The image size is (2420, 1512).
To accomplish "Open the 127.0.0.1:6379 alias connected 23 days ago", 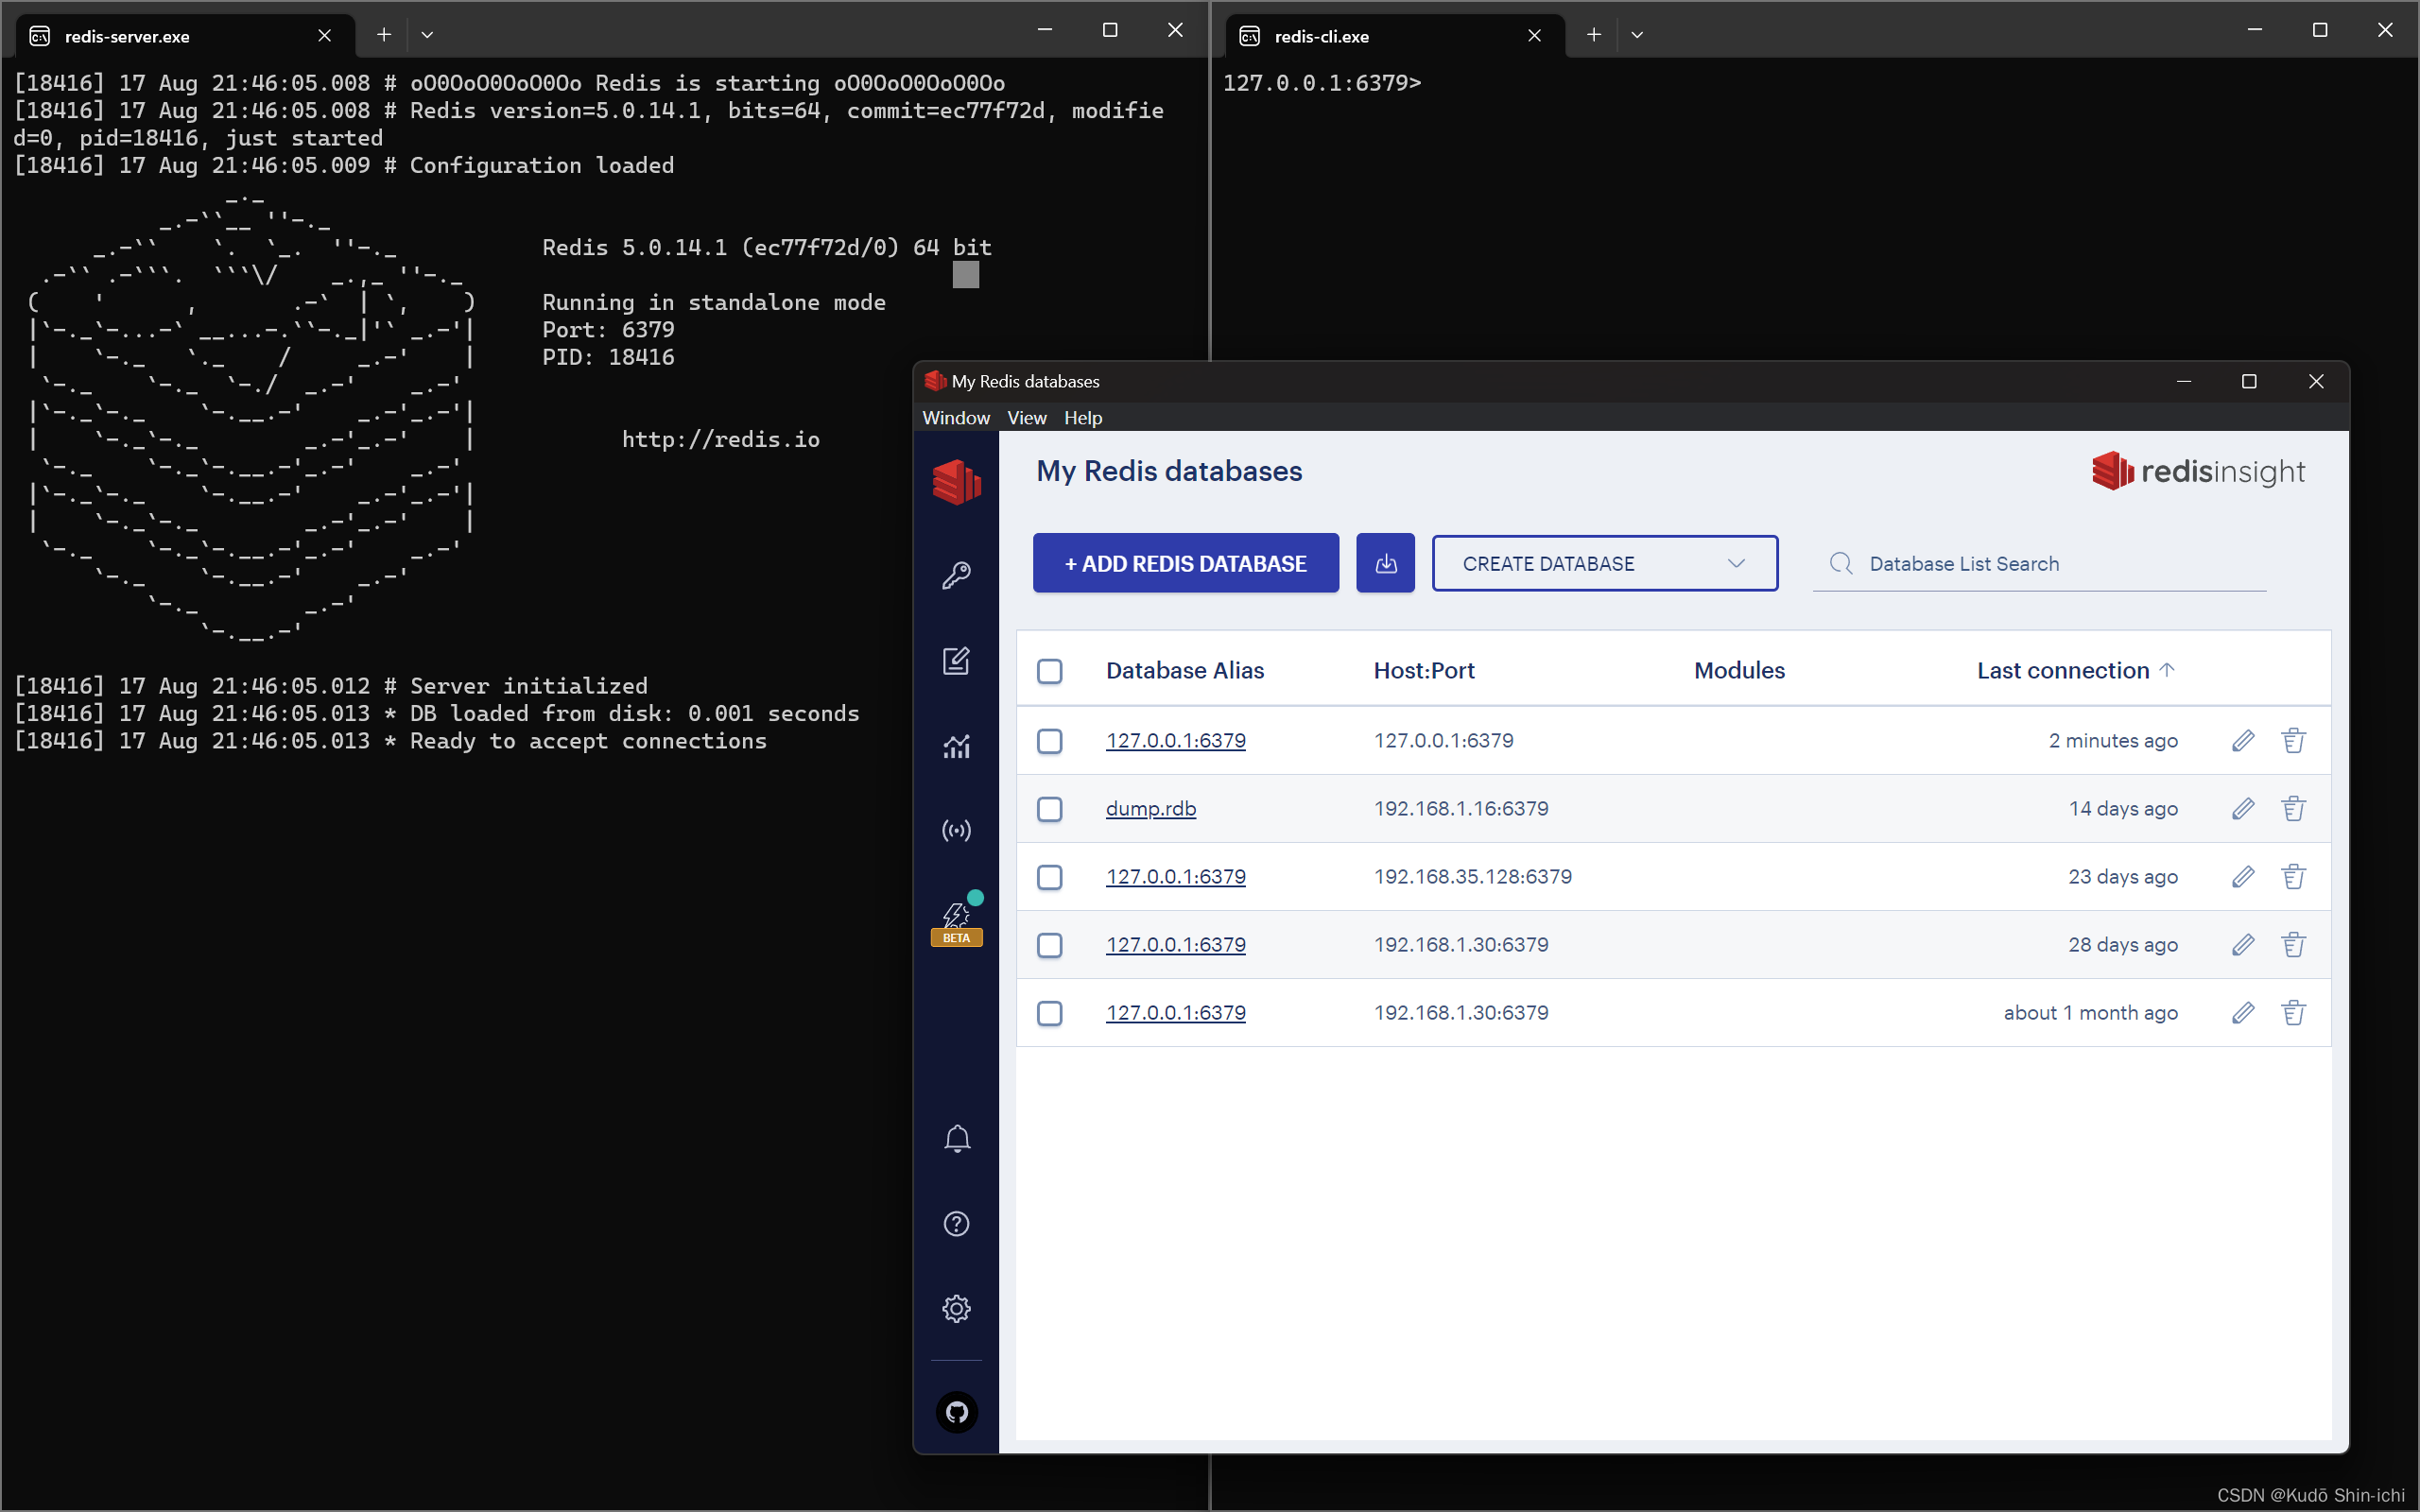I will [1176, 877].
